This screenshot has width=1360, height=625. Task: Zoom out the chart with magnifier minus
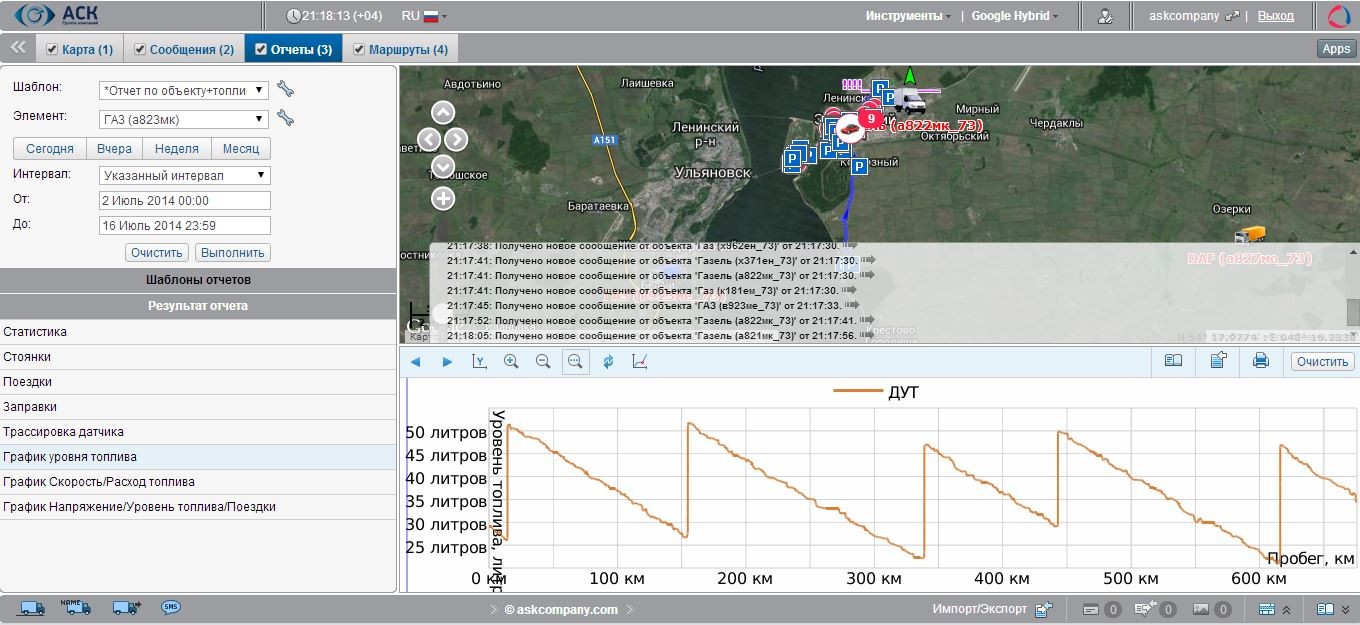(x=543, y=361)
